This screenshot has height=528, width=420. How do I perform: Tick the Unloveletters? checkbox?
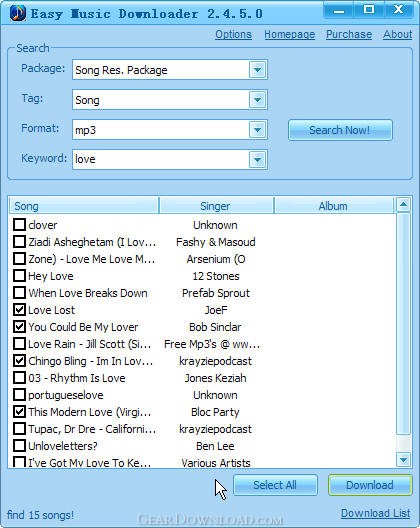[19, 446]
